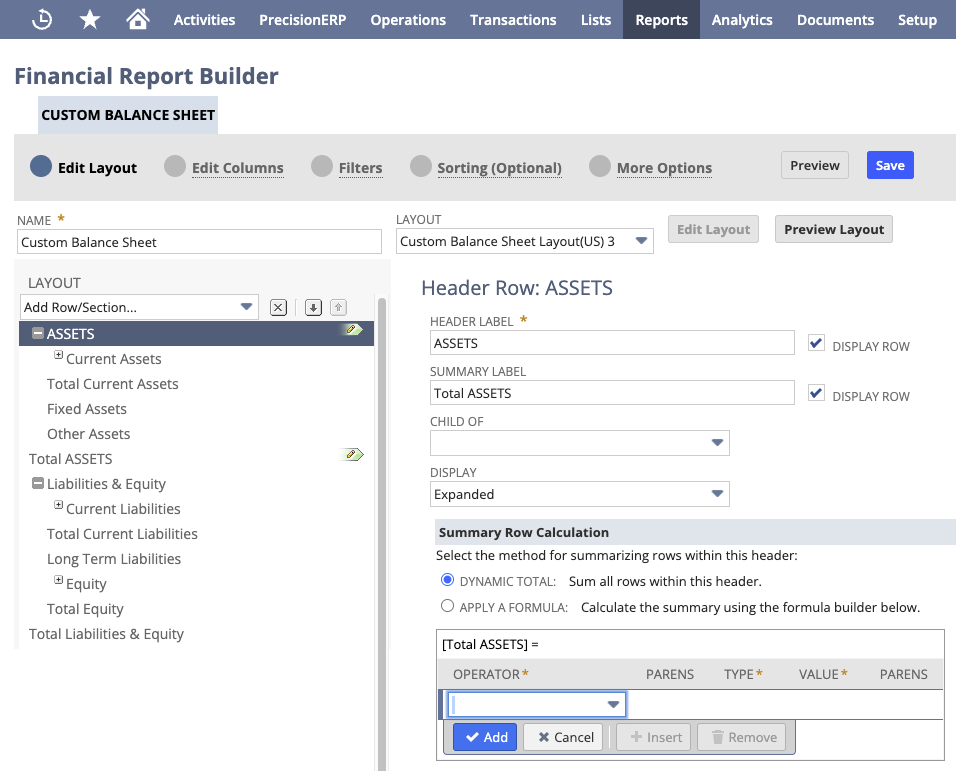
Task: Click the move row up arrow
Action: (338, 307)
